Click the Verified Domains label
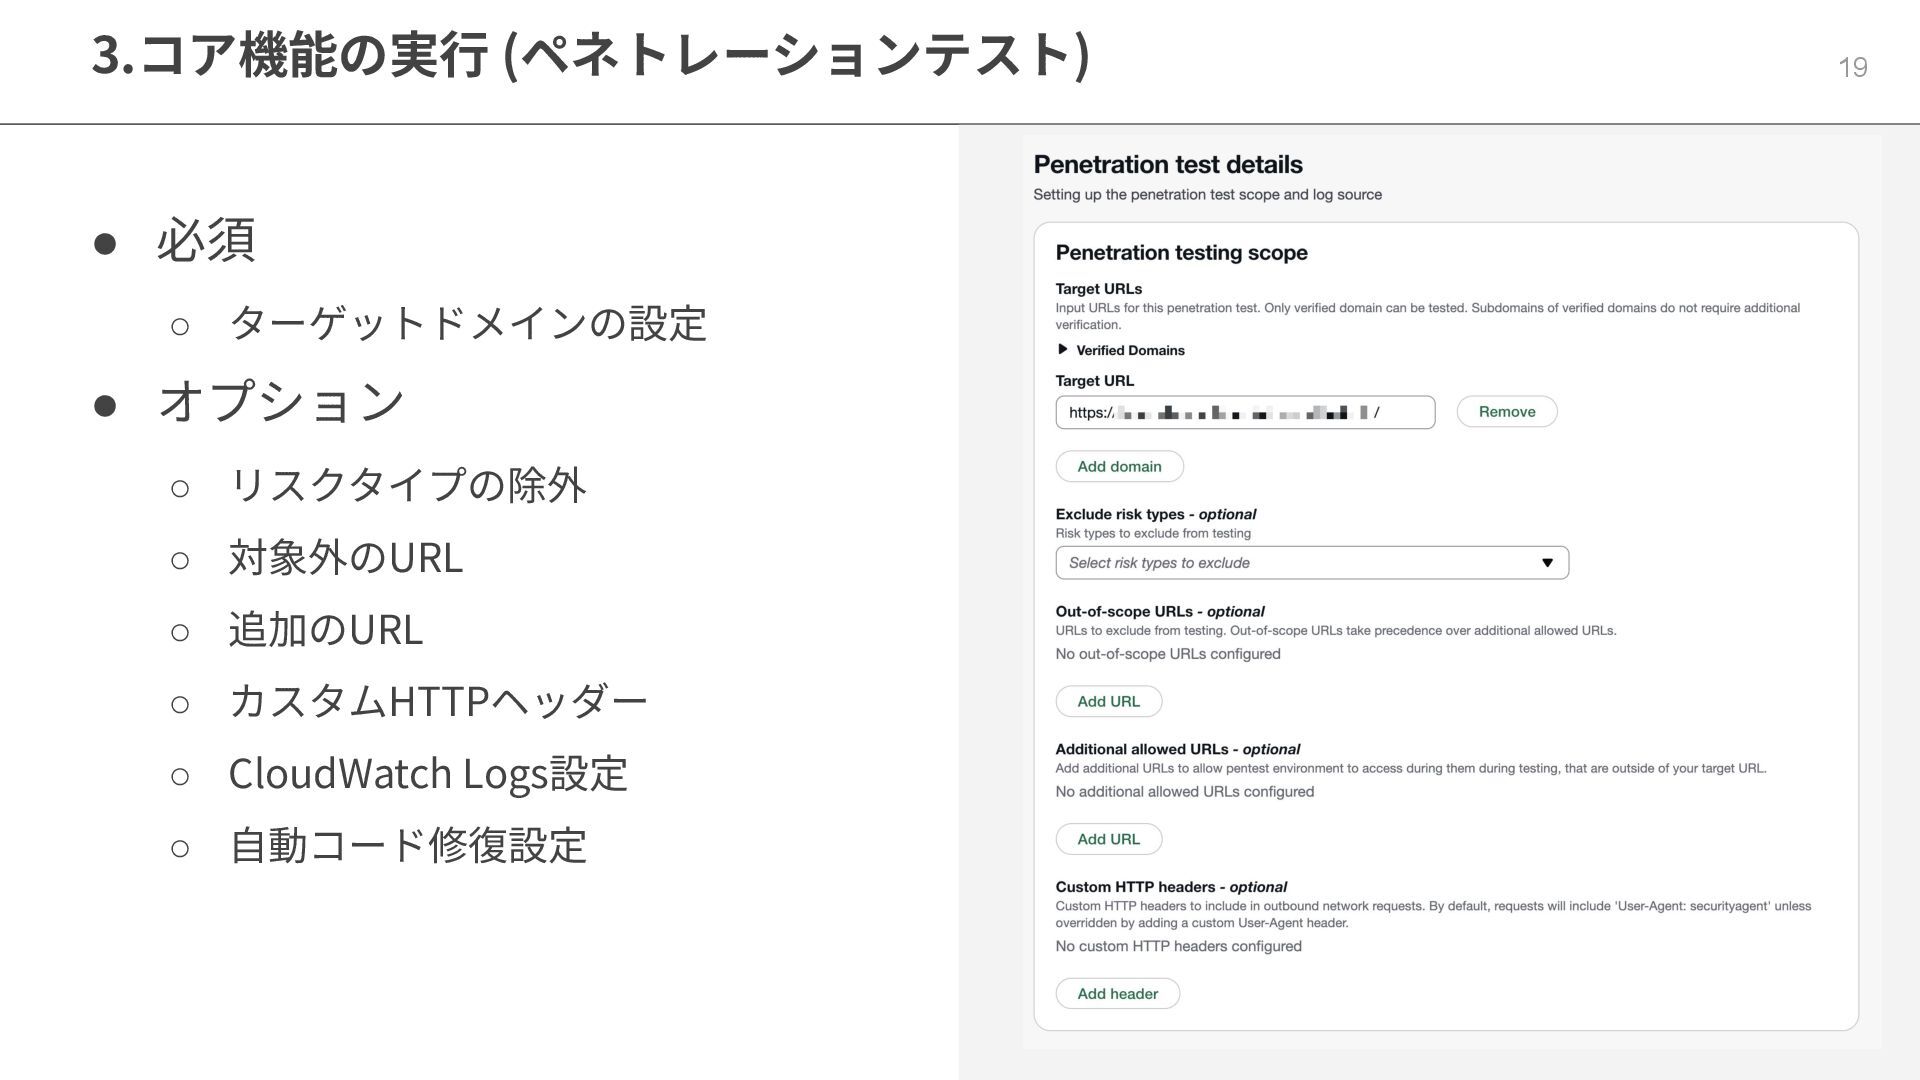Image resolution: width=1920 pixels, height=1080 pixels. point(1130,351)
